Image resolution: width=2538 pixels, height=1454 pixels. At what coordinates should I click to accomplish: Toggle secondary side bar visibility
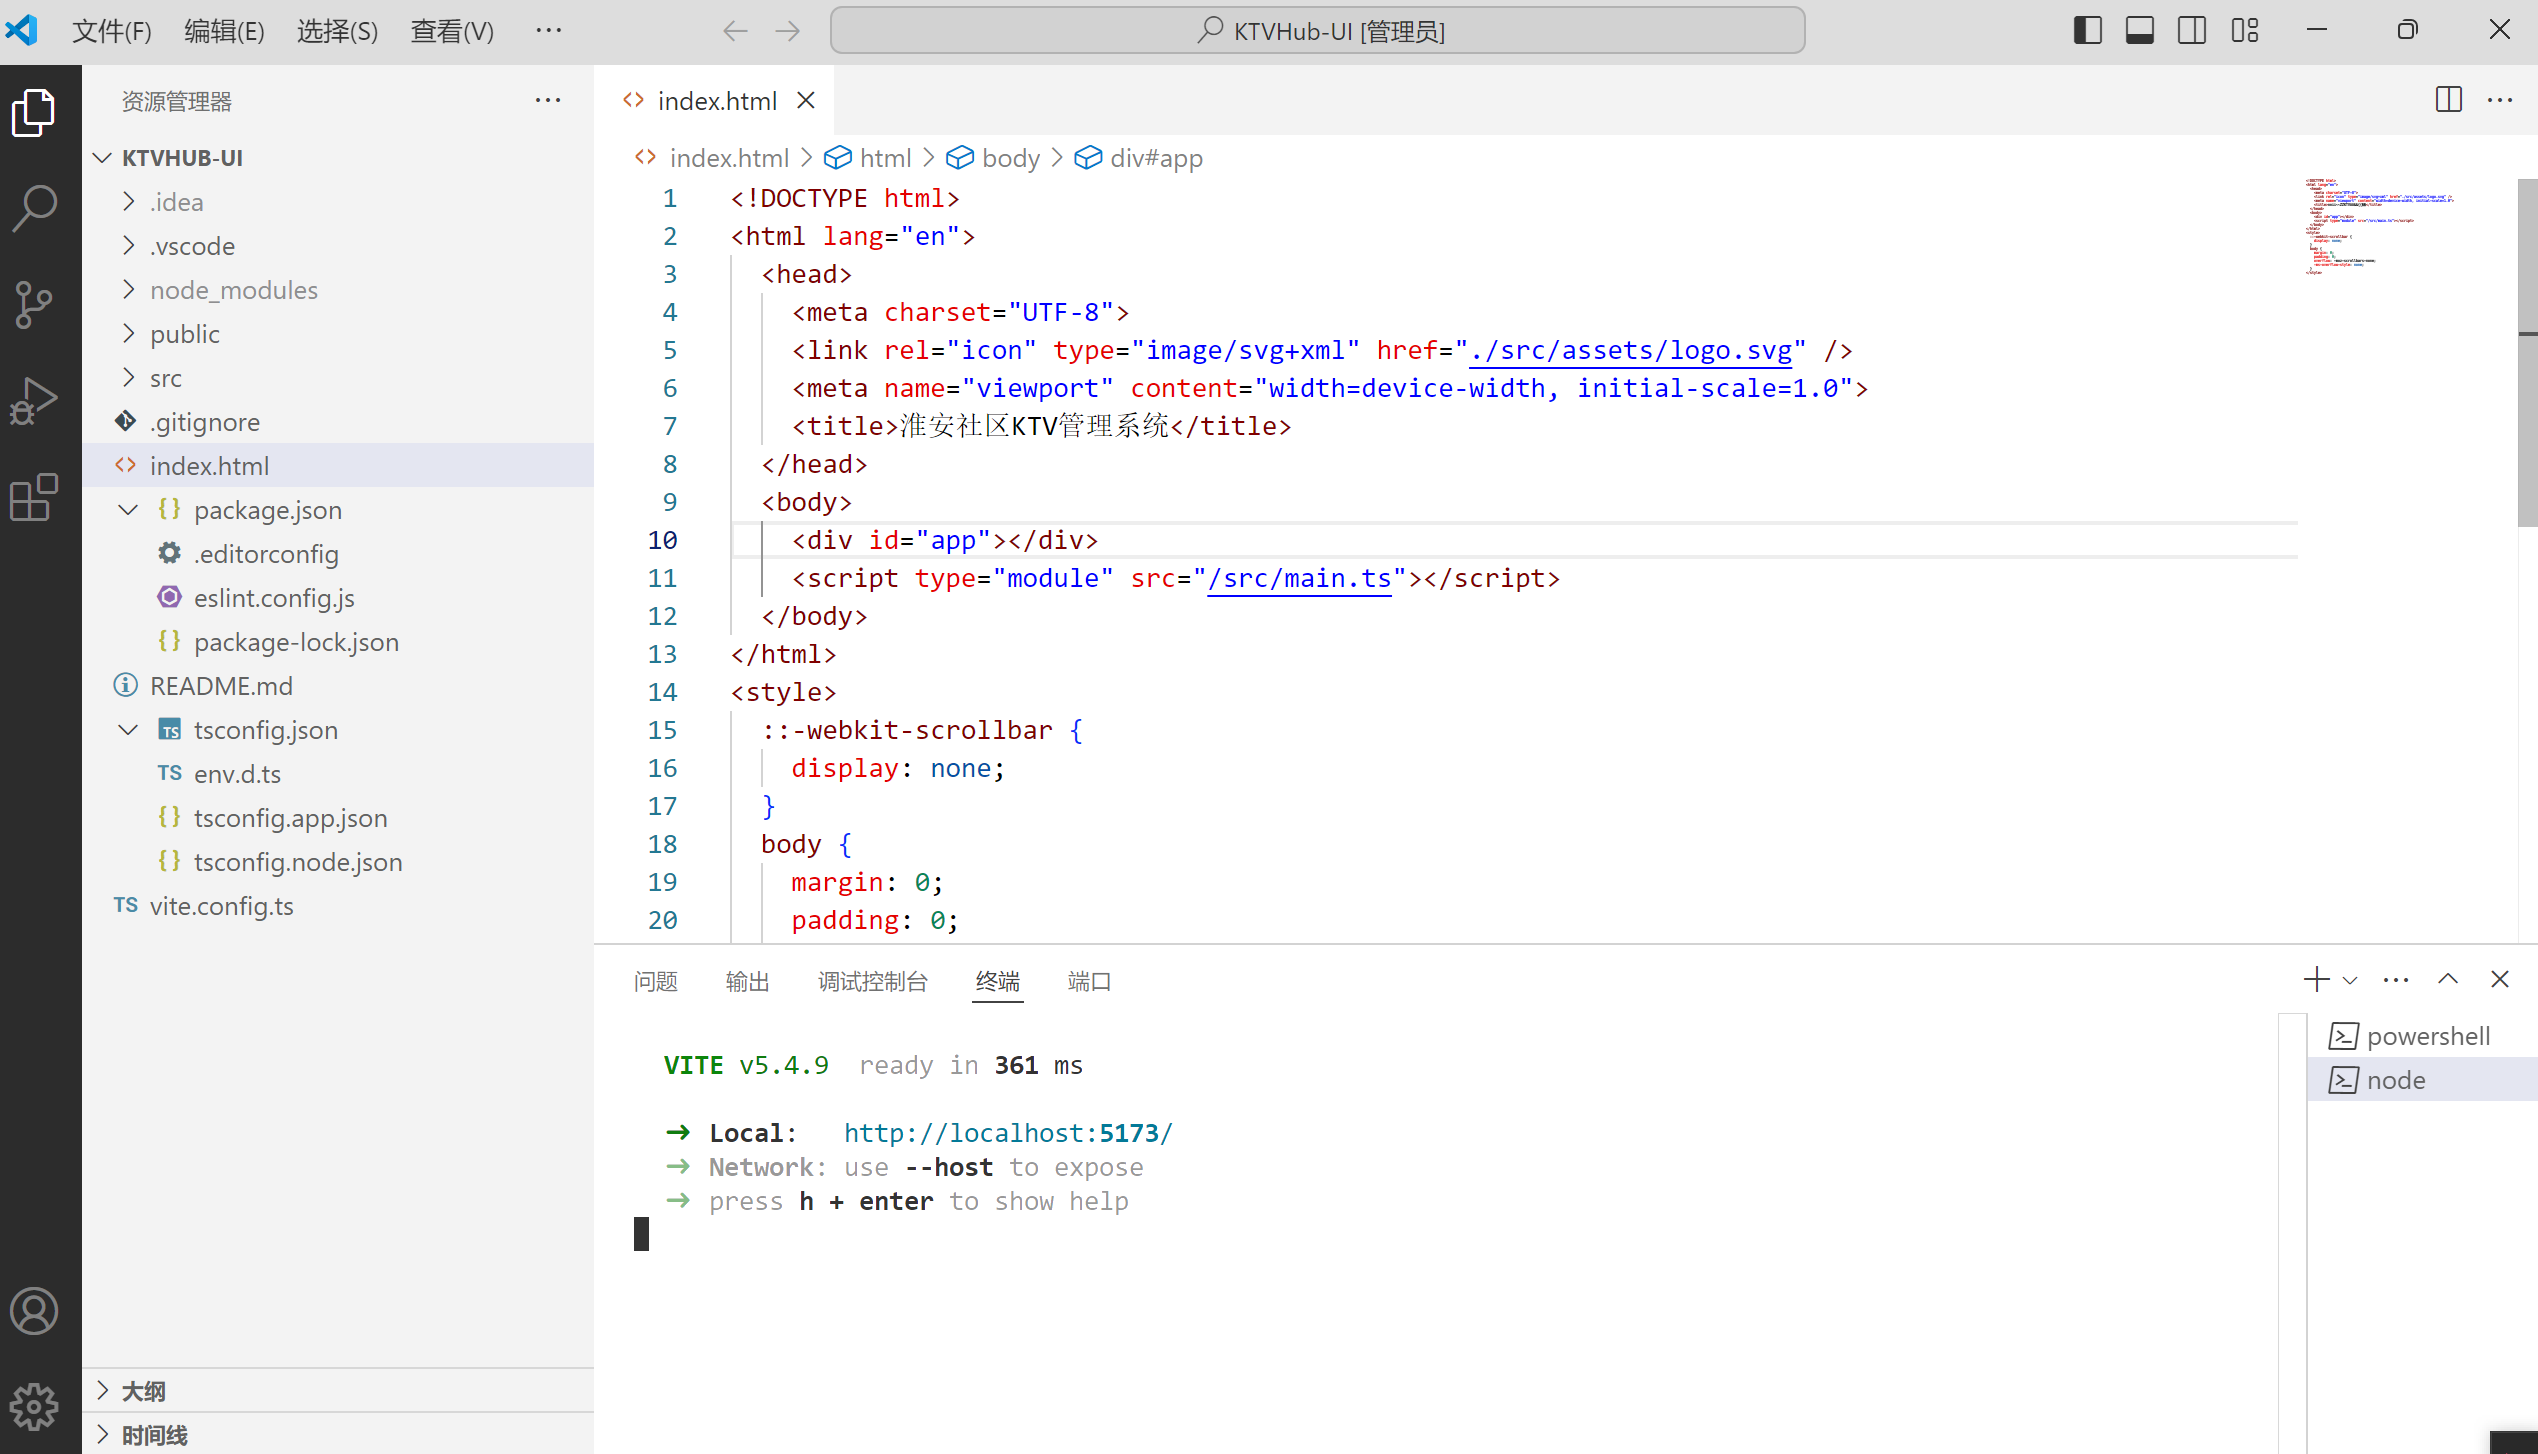click(2191, 30)
